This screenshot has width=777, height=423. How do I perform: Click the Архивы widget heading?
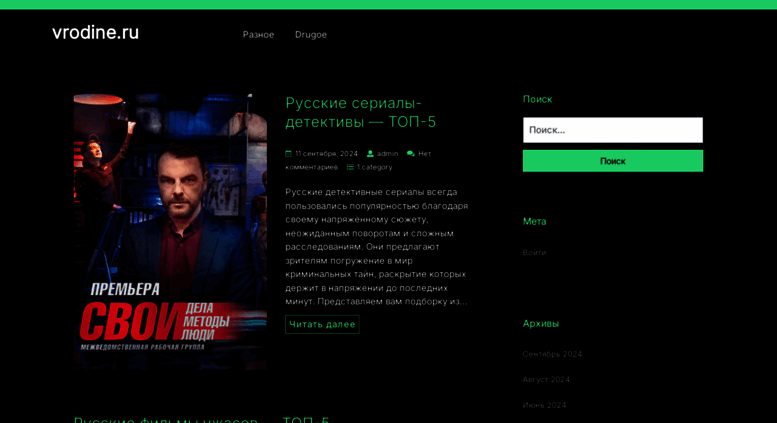tap(541, 323)
